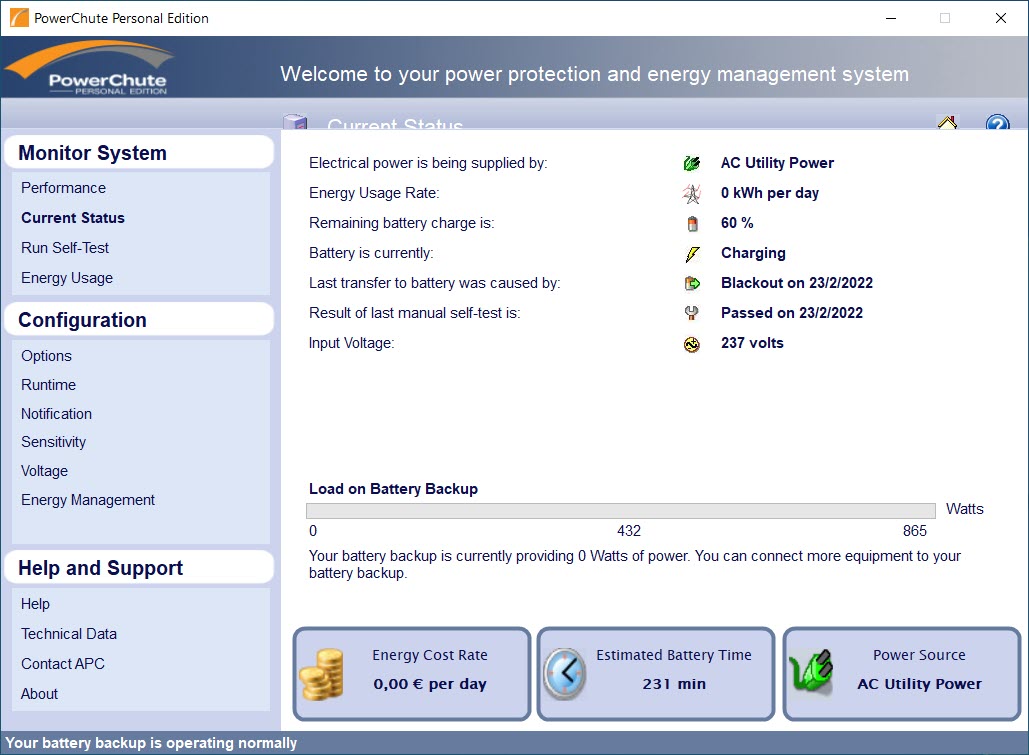Click 'Load on Battery Backup' heading

[x=393, y=489]
